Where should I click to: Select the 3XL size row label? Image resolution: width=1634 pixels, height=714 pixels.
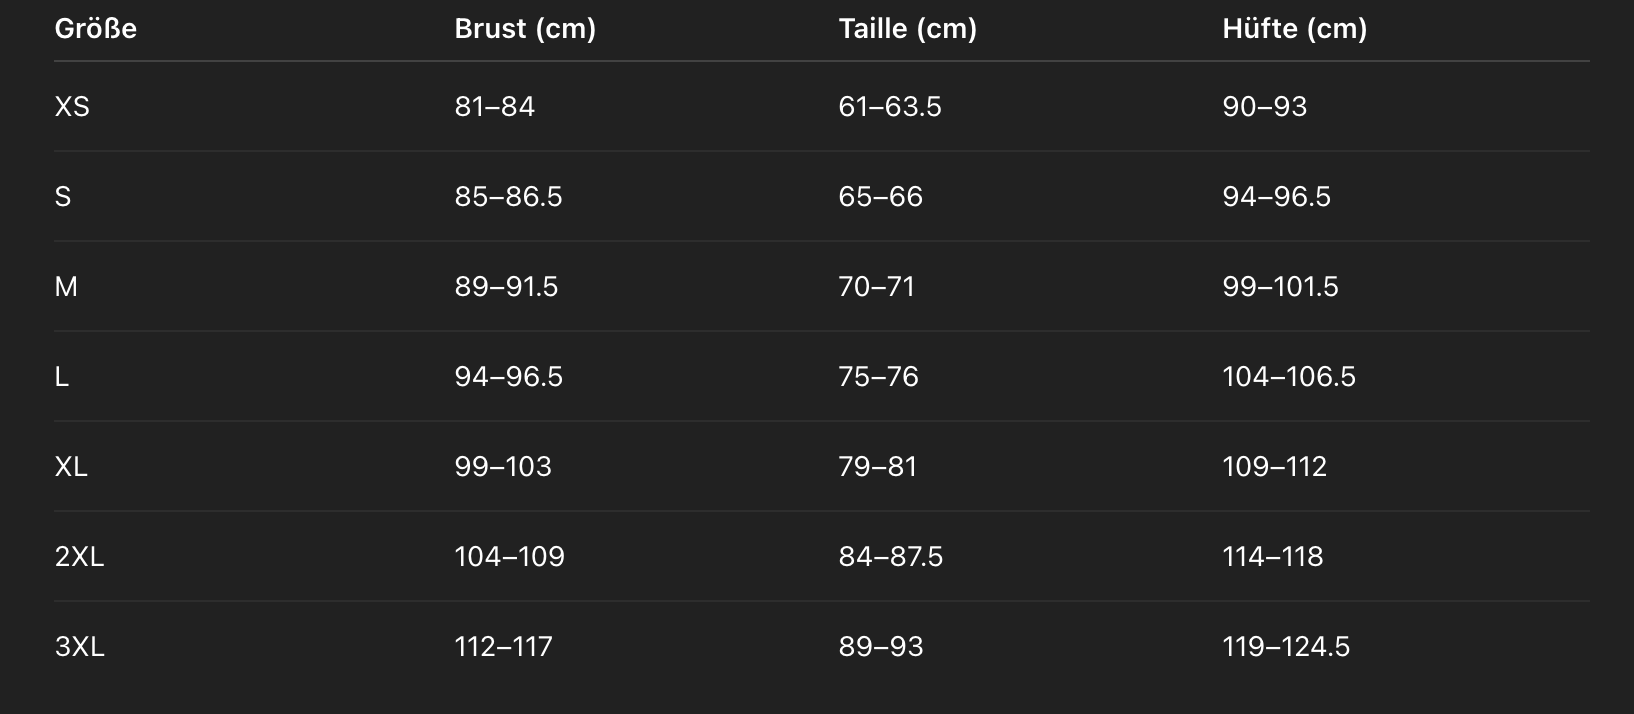[79, 647]
